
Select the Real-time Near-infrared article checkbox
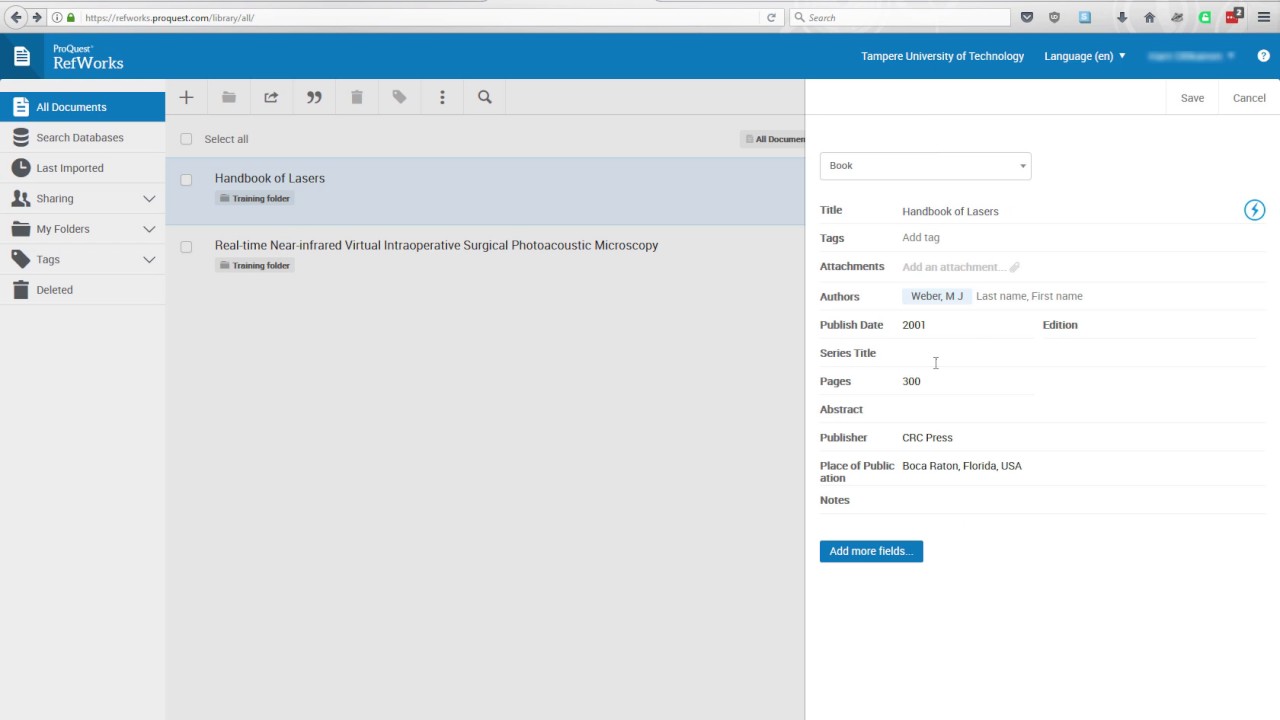[186, 247]
